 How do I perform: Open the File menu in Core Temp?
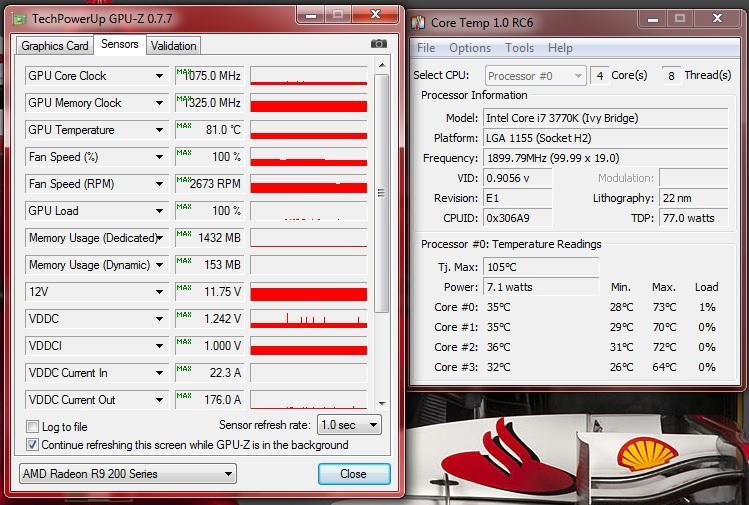(426, 48)
